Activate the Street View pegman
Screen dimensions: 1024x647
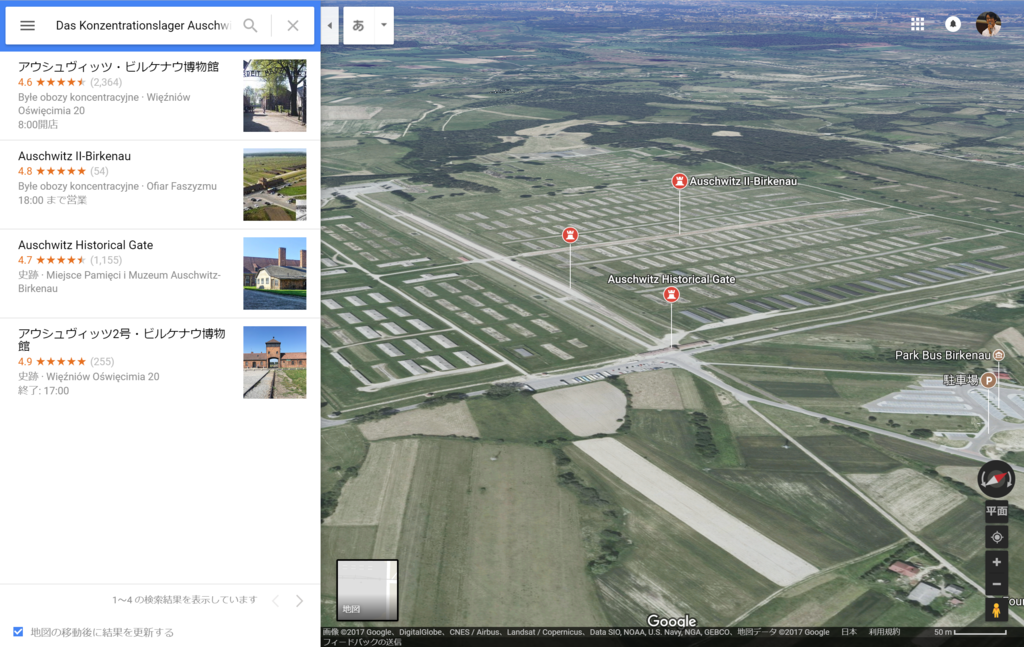pyautogui.click(x=997, y=610)
